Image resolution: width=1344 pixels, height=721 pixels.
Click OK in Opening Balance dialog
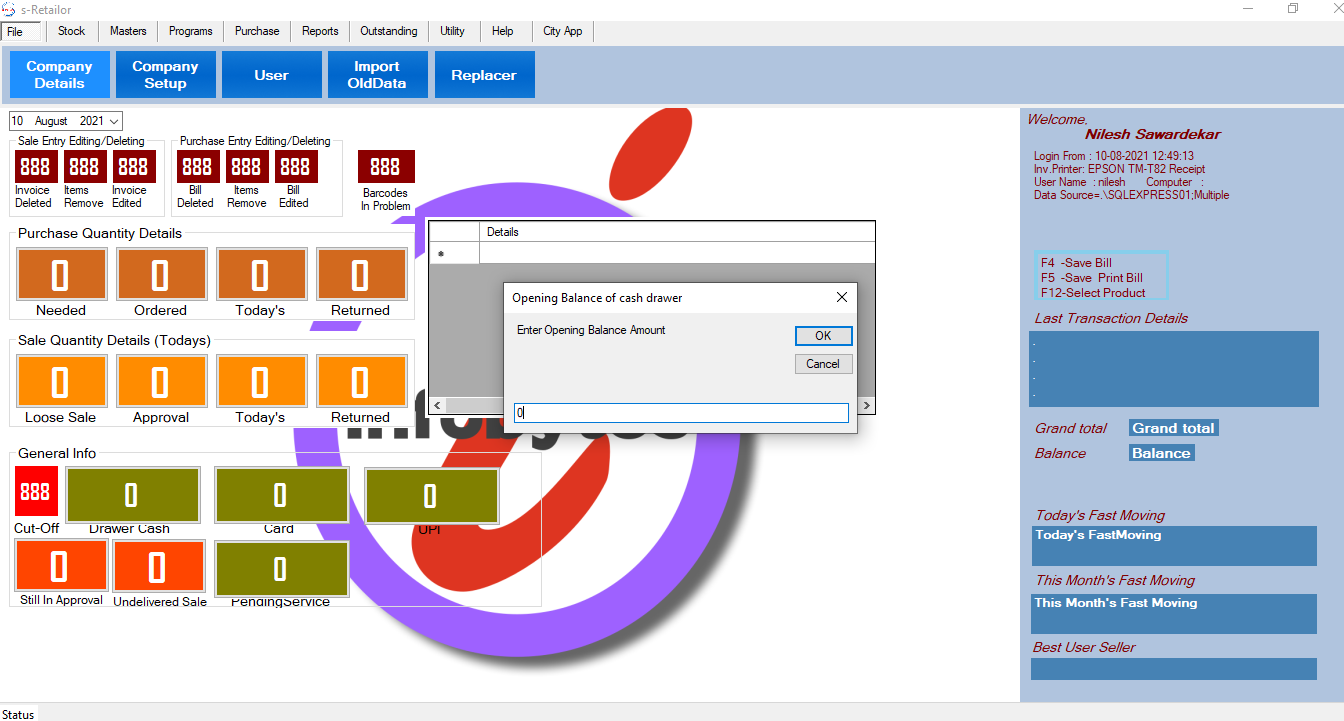tap(823, 336)
